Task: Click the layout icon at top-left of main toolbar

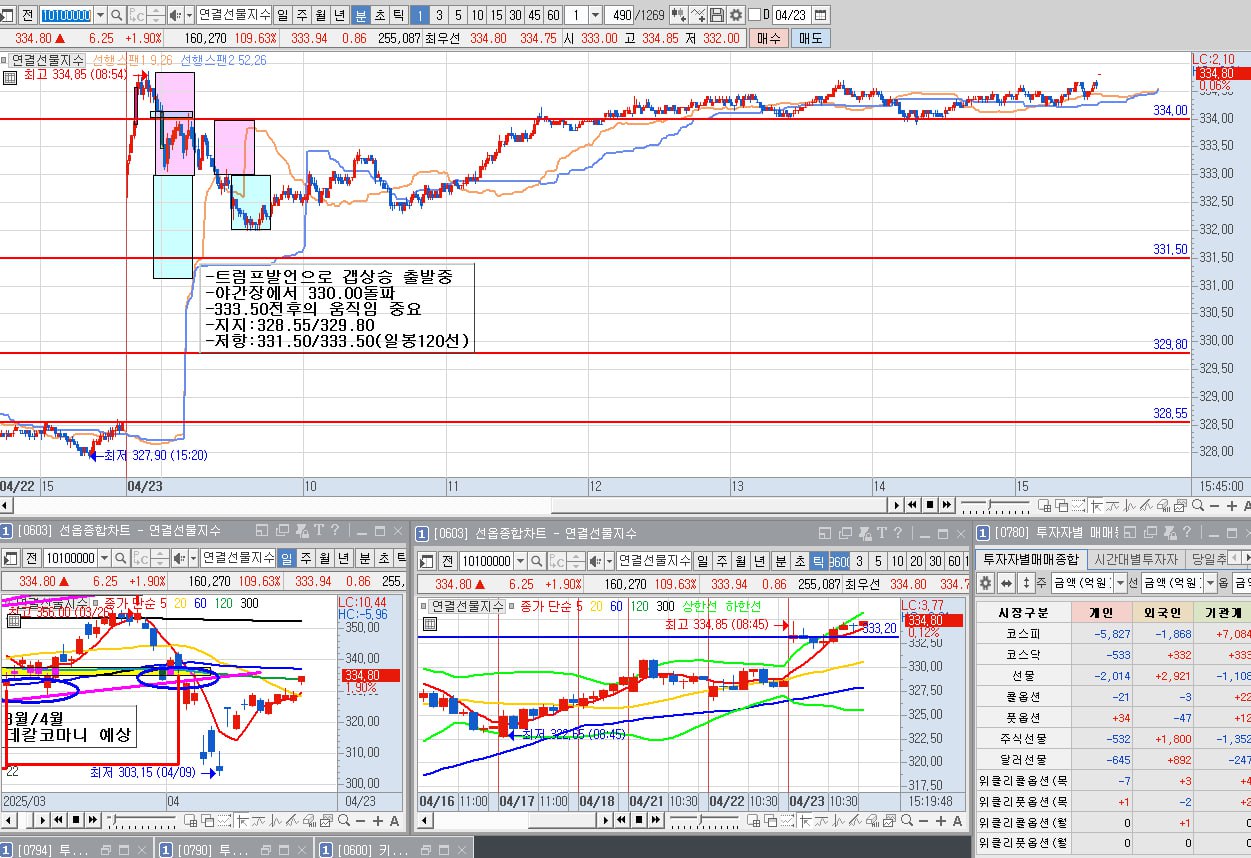Action: (x=8, y=15)
